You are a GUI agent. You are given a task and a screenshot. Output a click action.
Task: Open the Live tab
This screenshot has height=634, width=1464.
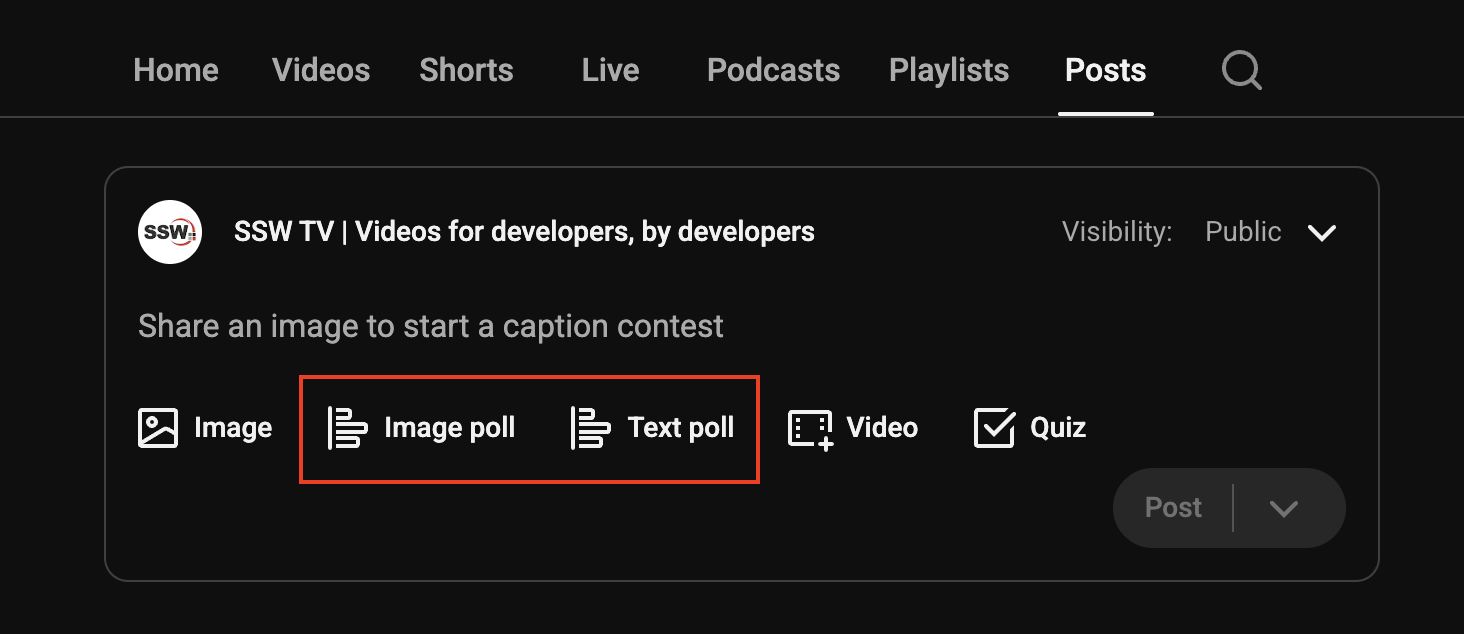tap(610, 70)
